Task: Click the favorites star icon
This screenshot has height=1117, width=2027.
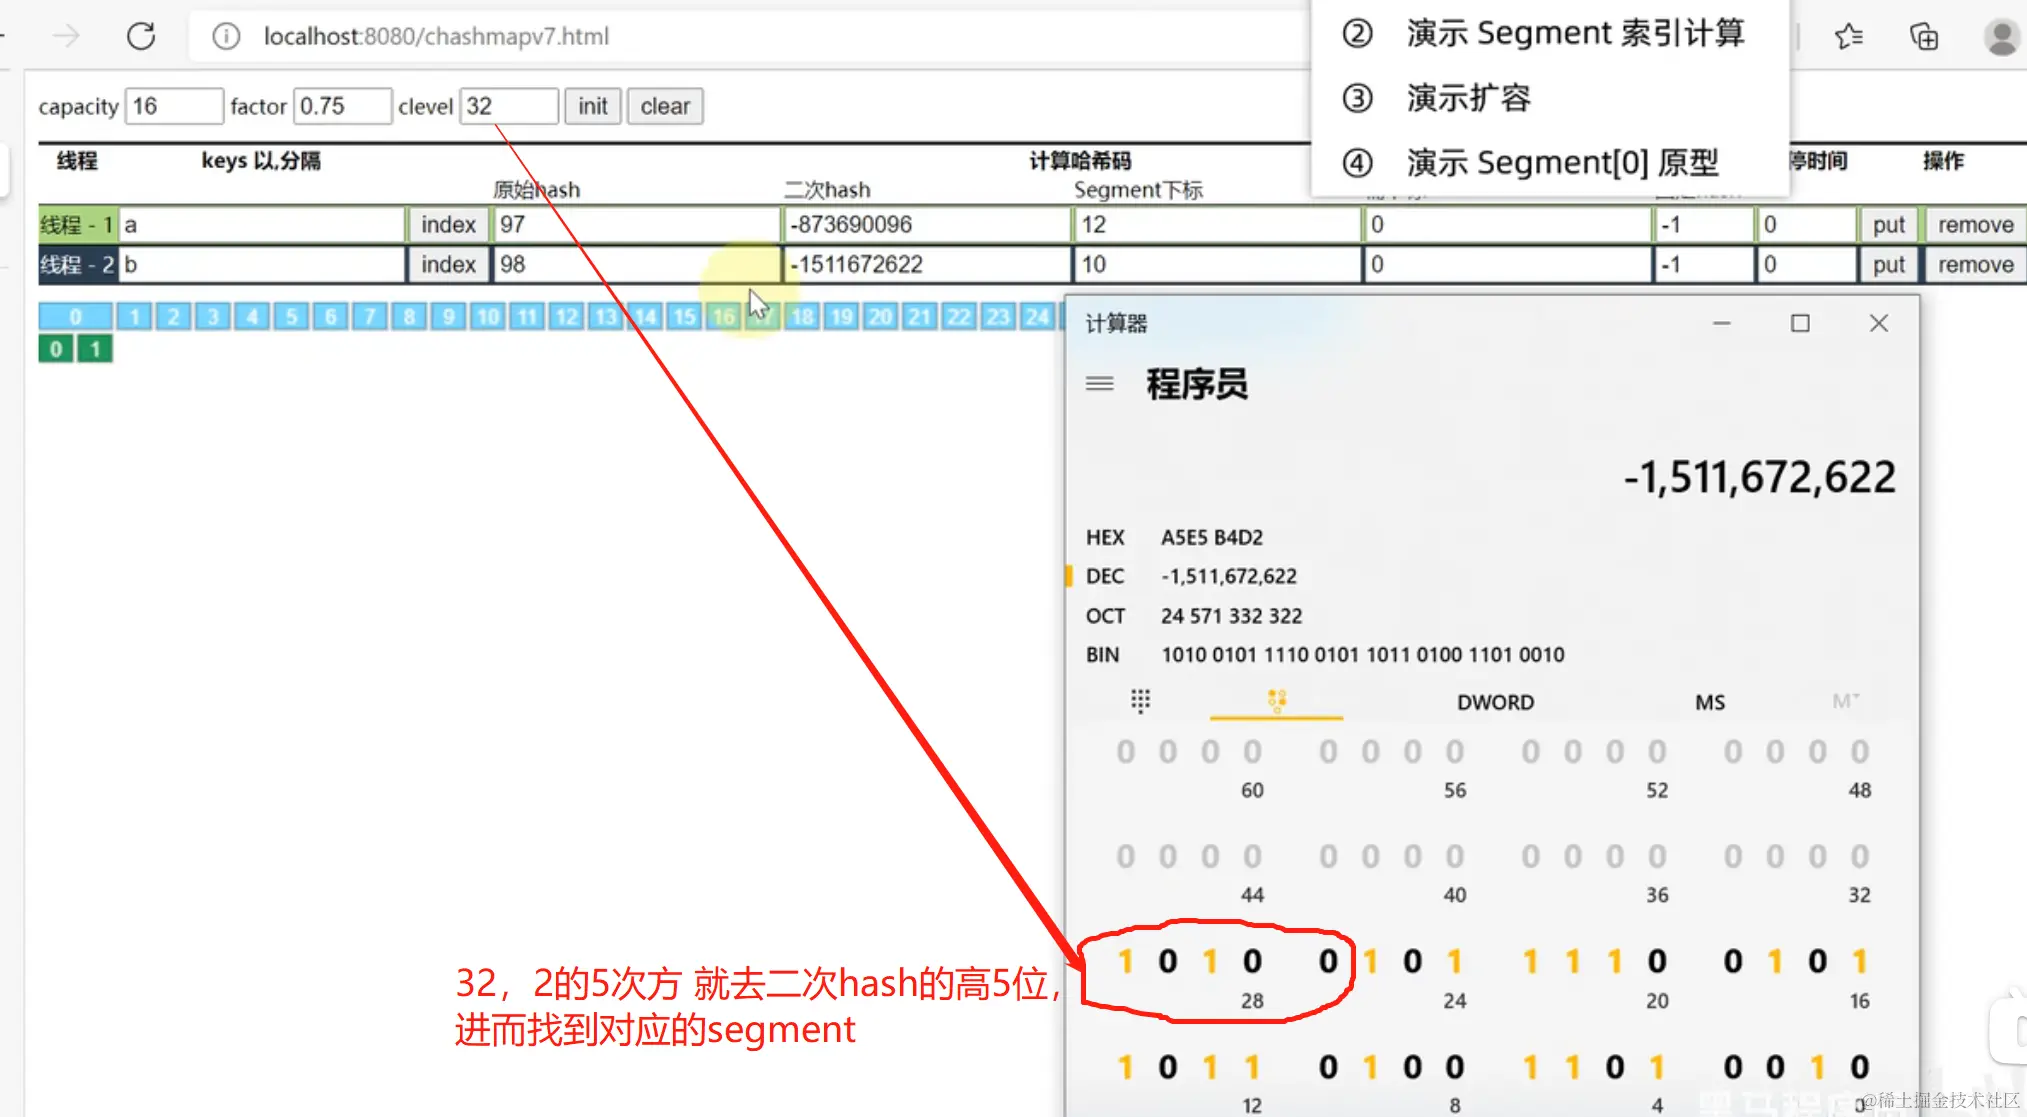Action: [x=1849, y=35]
